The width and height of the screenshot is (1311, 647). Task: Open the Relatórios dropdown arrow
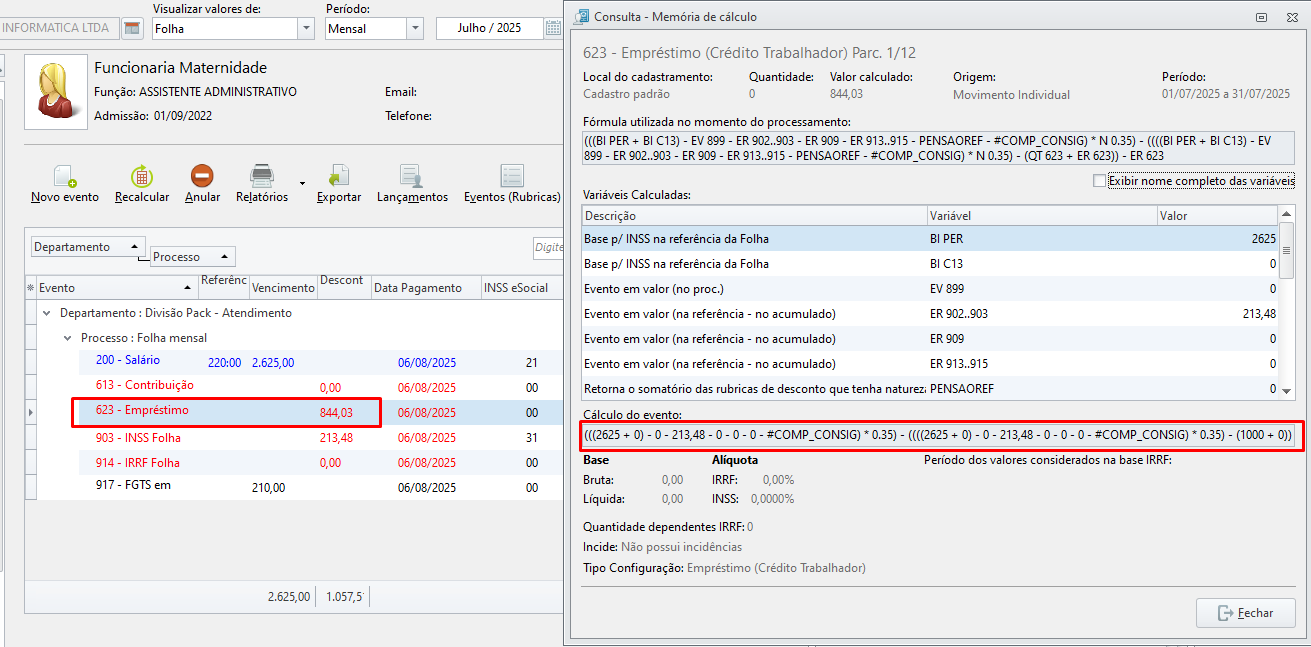(302, 184)
